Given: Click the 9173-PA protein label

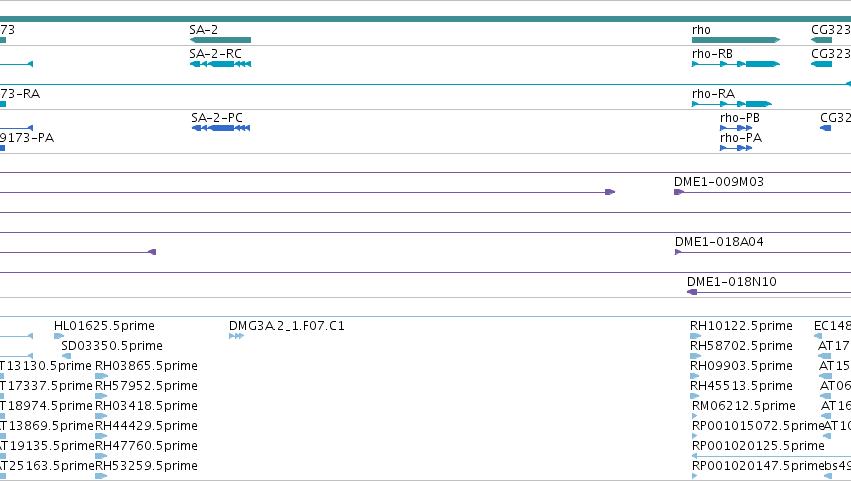Looking at the screenshot, I should [27, 138].
